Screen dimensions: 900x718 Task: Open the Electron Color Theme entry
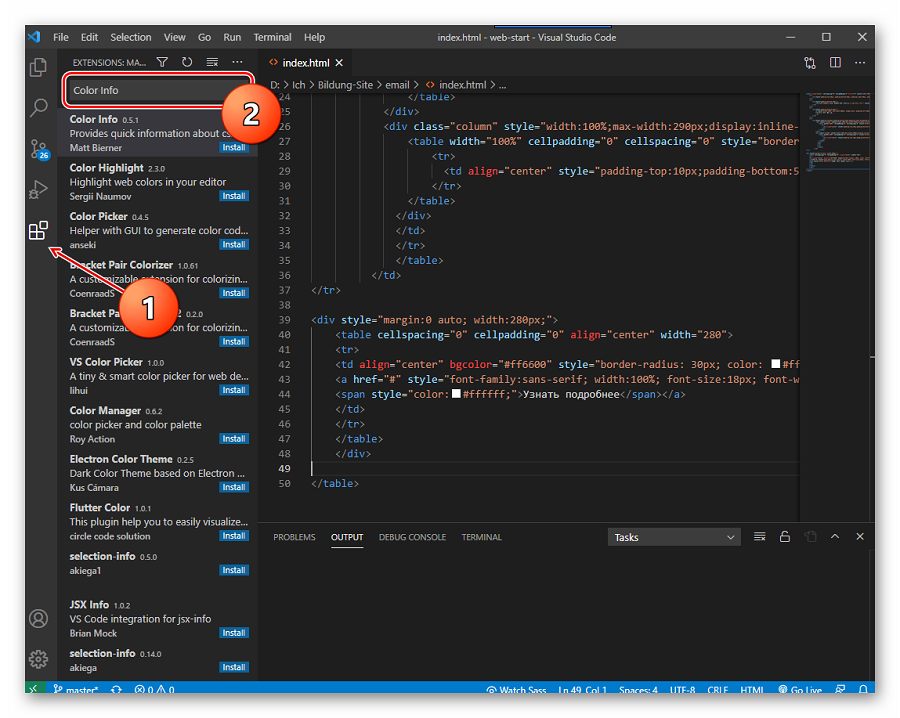(158, 474)
